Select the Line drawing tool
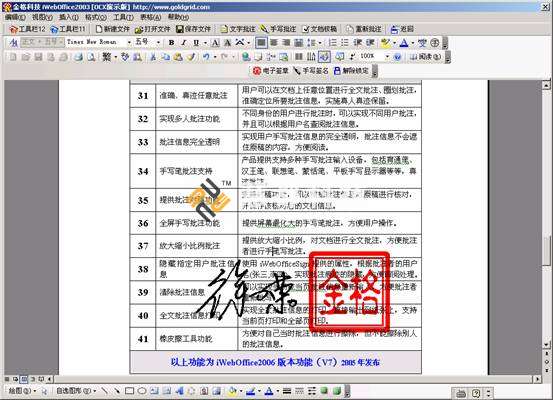This screenshot has height=400, width=553. 104,391
